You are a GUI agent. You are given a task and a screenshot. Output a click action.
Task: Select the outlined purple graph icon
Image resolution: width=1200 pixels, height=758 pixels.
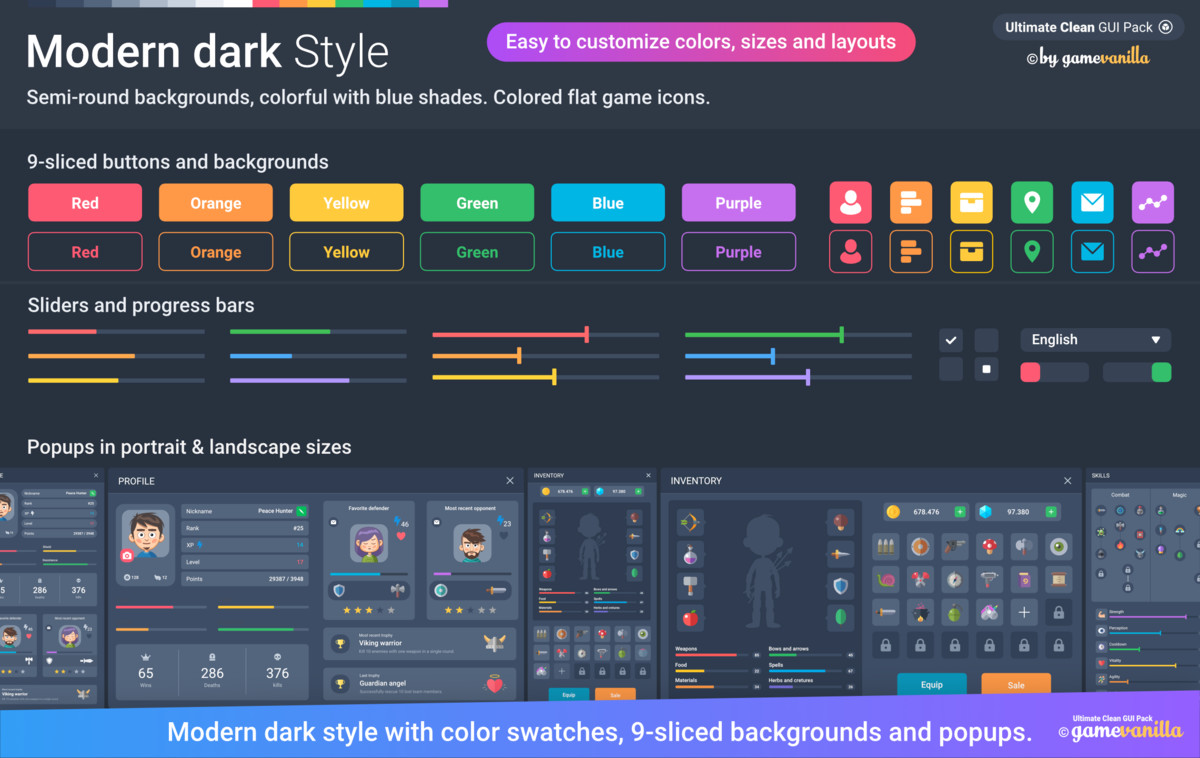click(1153, 251)
